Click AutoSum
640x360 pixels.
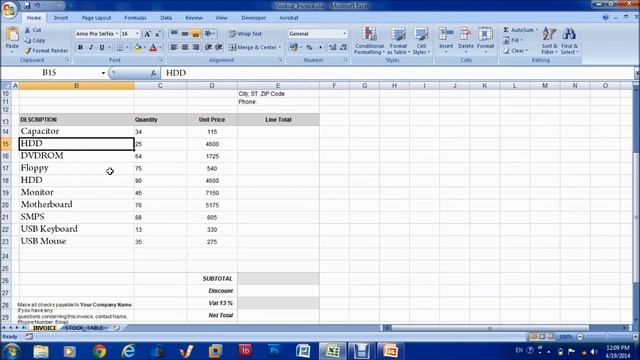pyautogui.click(x=520, y=30)
